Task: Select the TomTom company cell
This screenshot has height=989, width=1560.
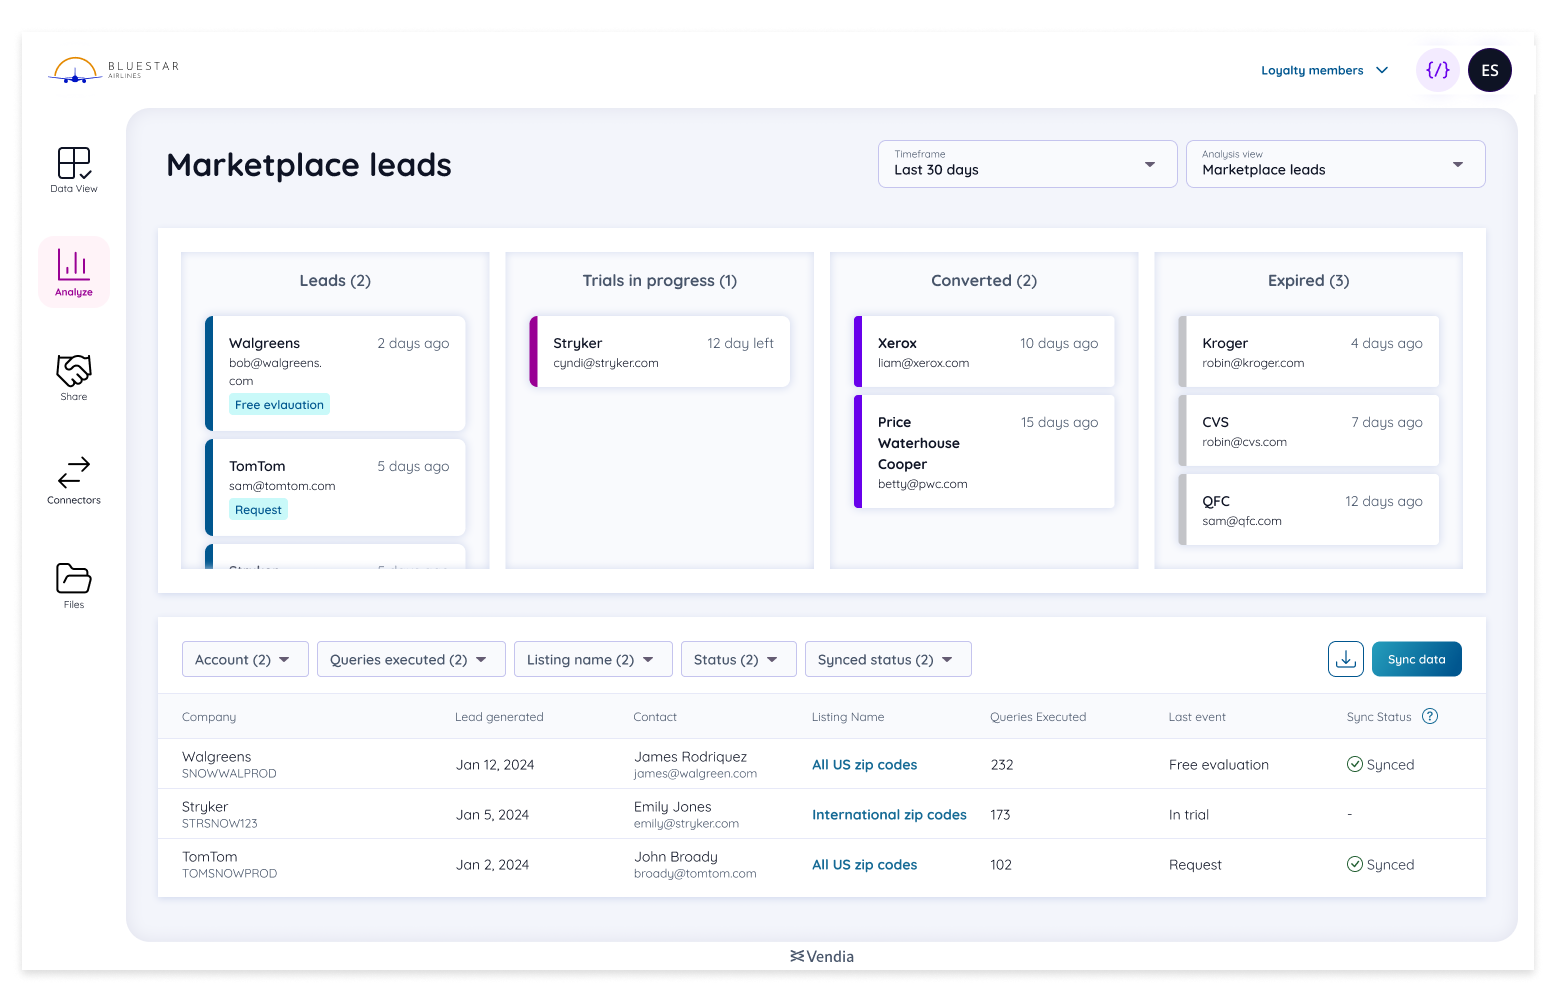Action: click(x=229, y=864)
